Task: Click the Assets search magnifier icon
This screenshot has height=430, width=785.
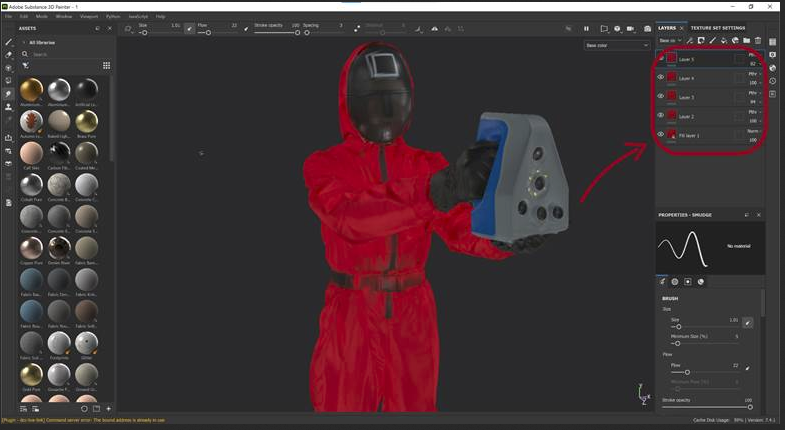Action: (x=25, y=54)
